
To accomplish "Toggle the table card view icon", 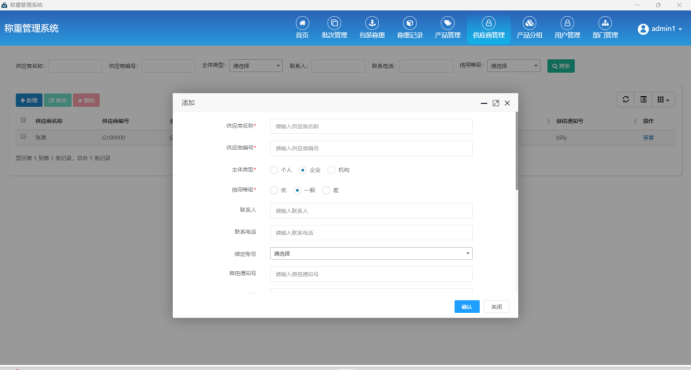I will click(643, 100).
